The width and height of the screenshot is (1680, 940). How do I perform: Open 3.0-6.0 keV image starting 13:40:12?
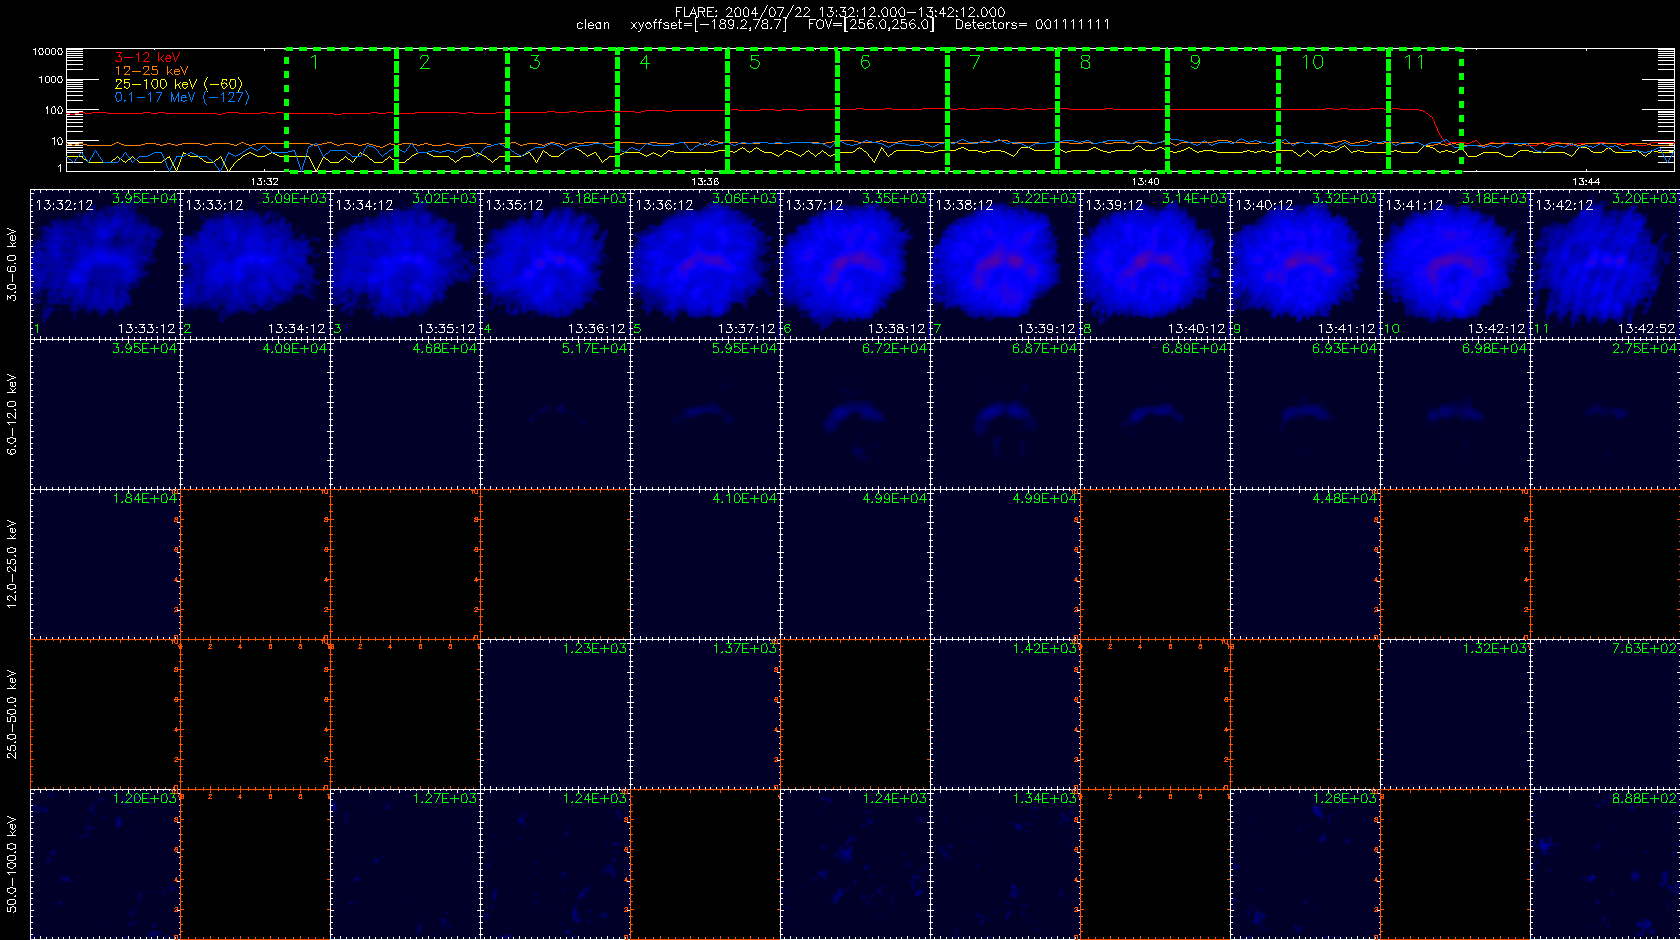click(x=1305, y=264)
